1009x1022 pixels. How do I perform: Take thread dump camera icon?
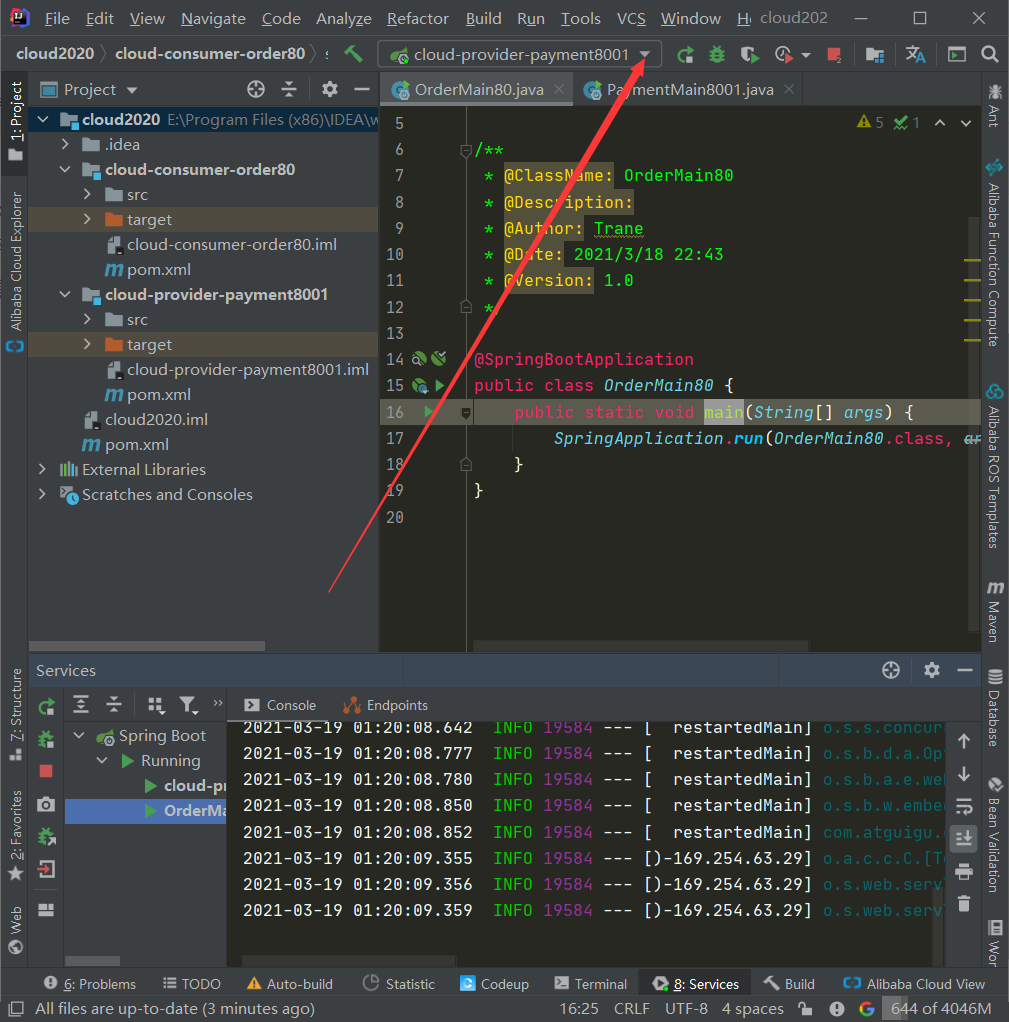(46, 804)
